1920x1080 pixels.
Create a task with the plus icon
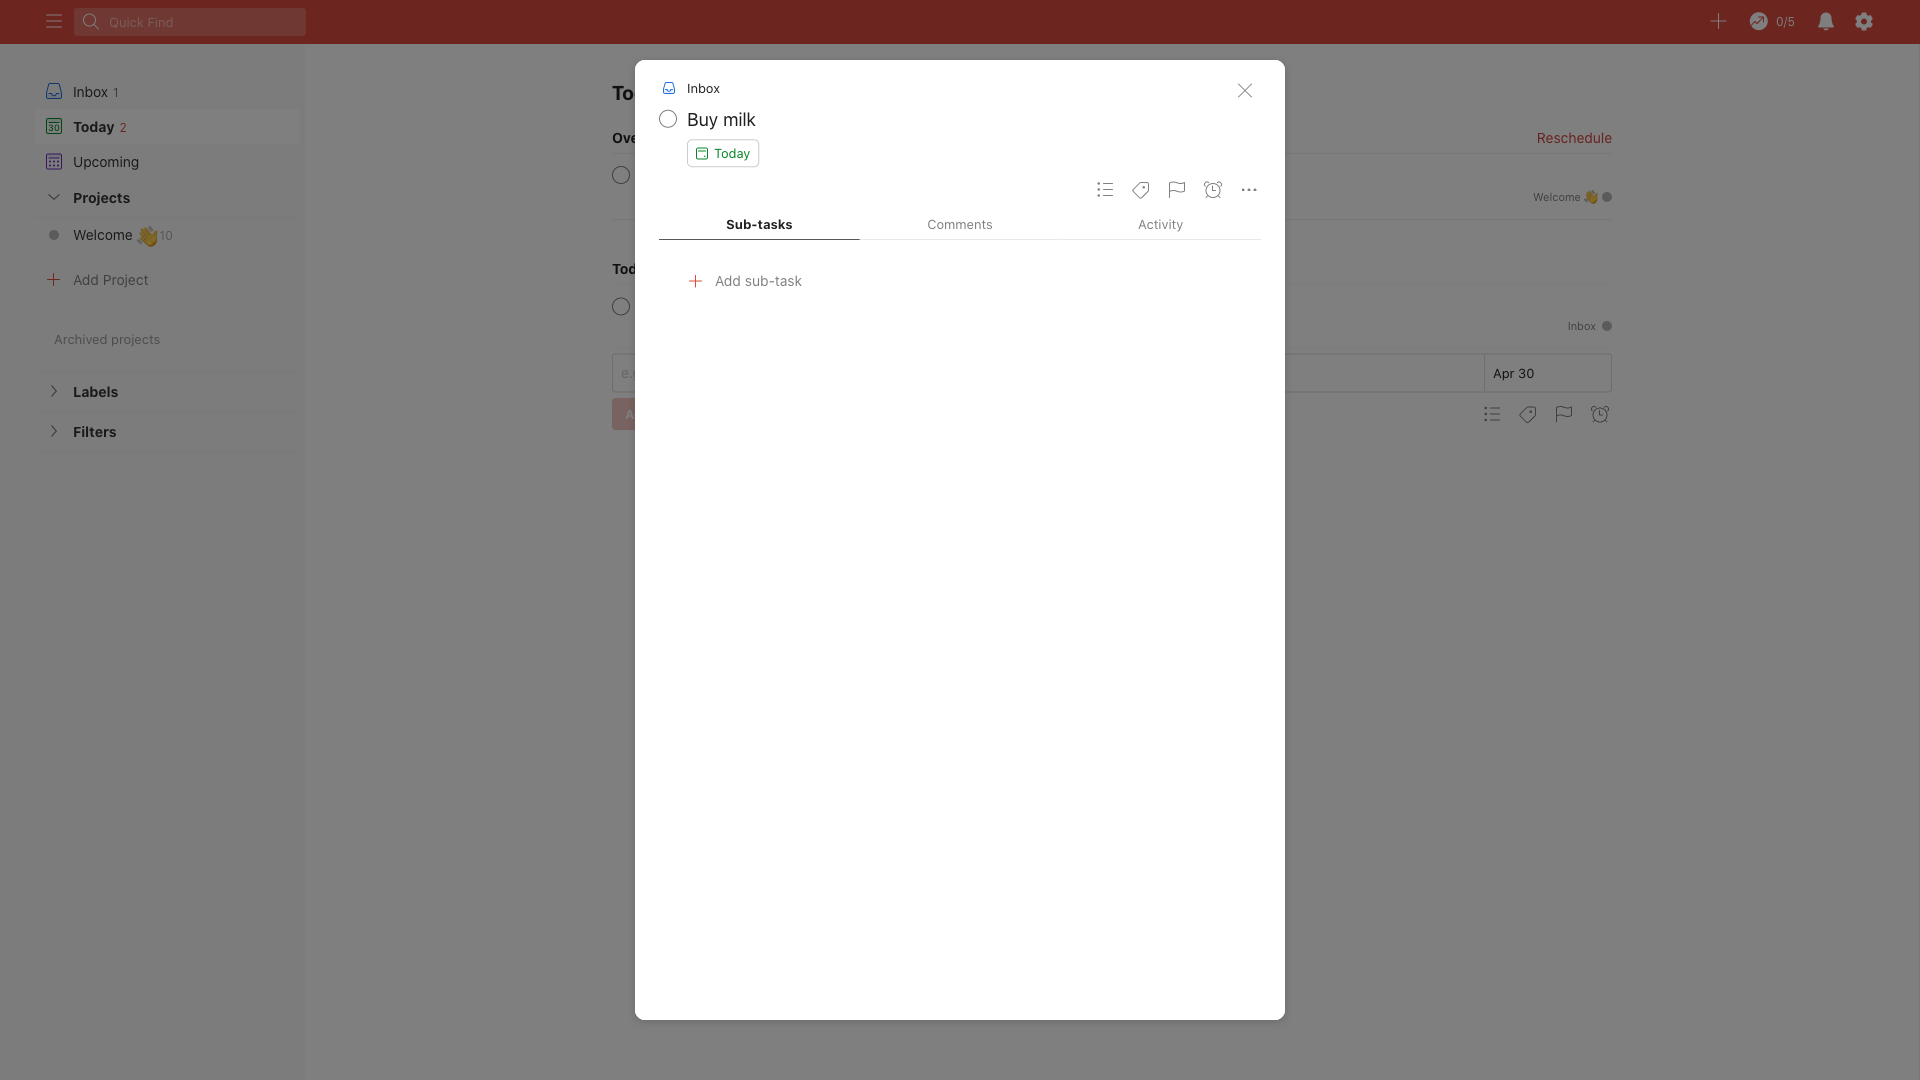click(1718, 21)
